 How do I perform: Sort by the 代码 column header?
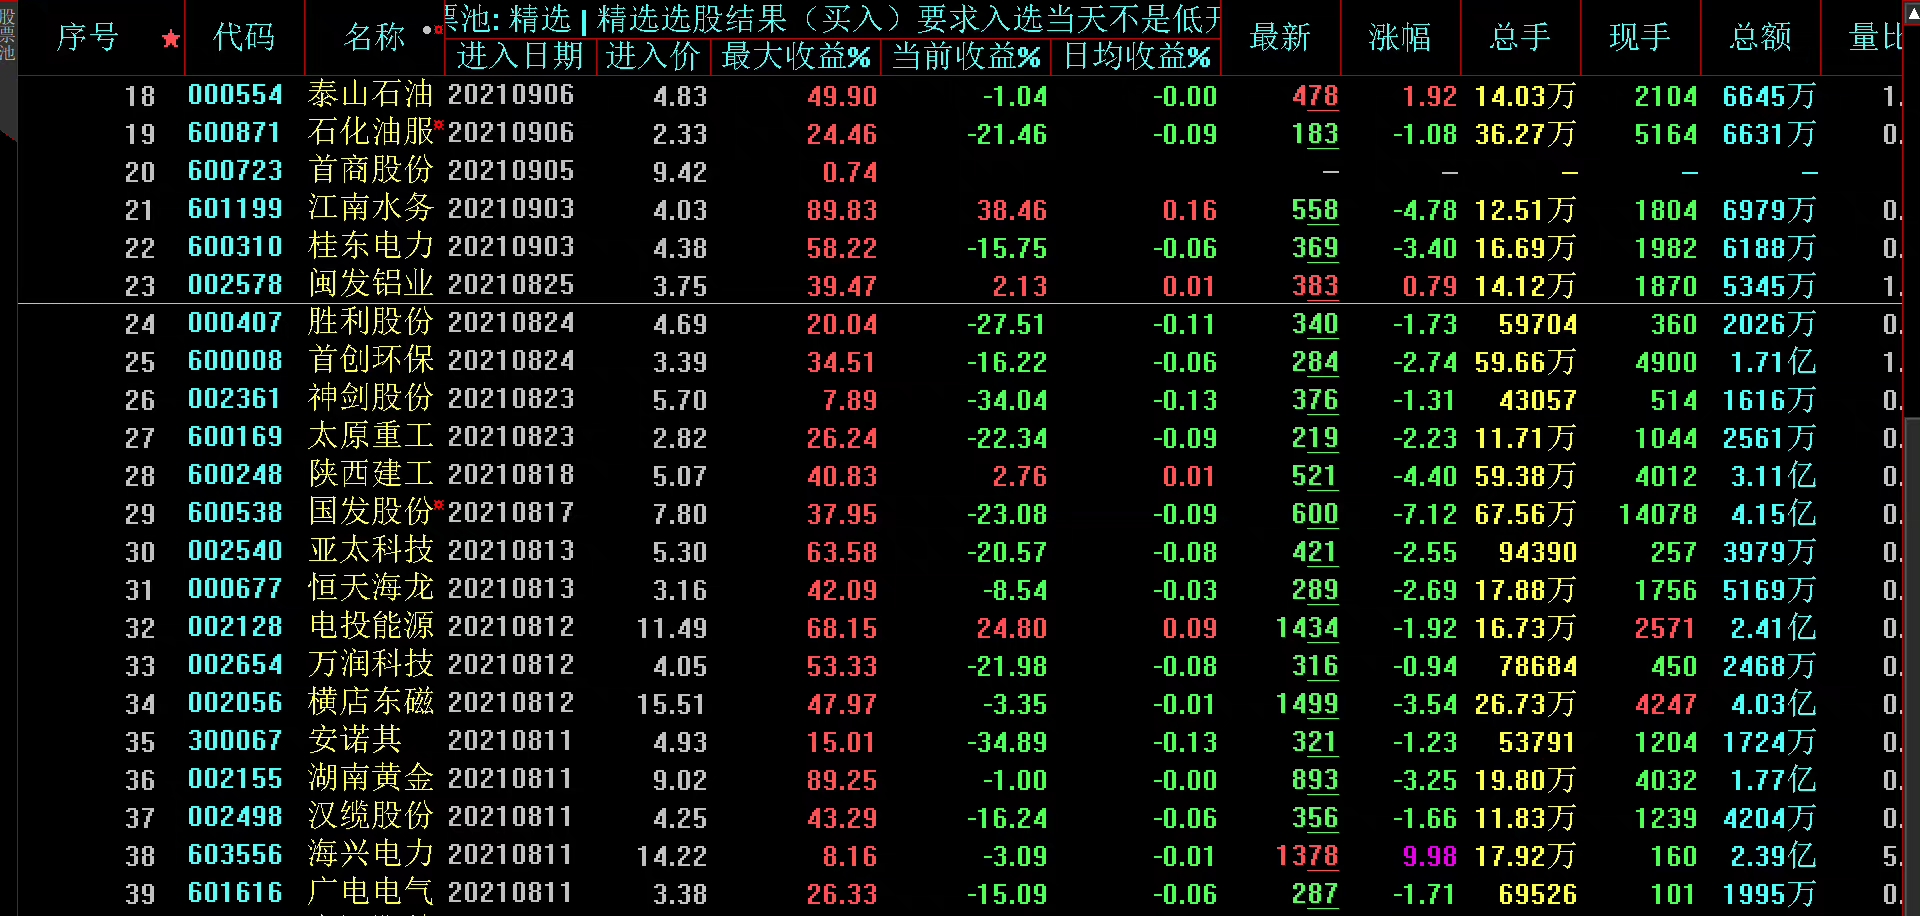tap(244, 38)
